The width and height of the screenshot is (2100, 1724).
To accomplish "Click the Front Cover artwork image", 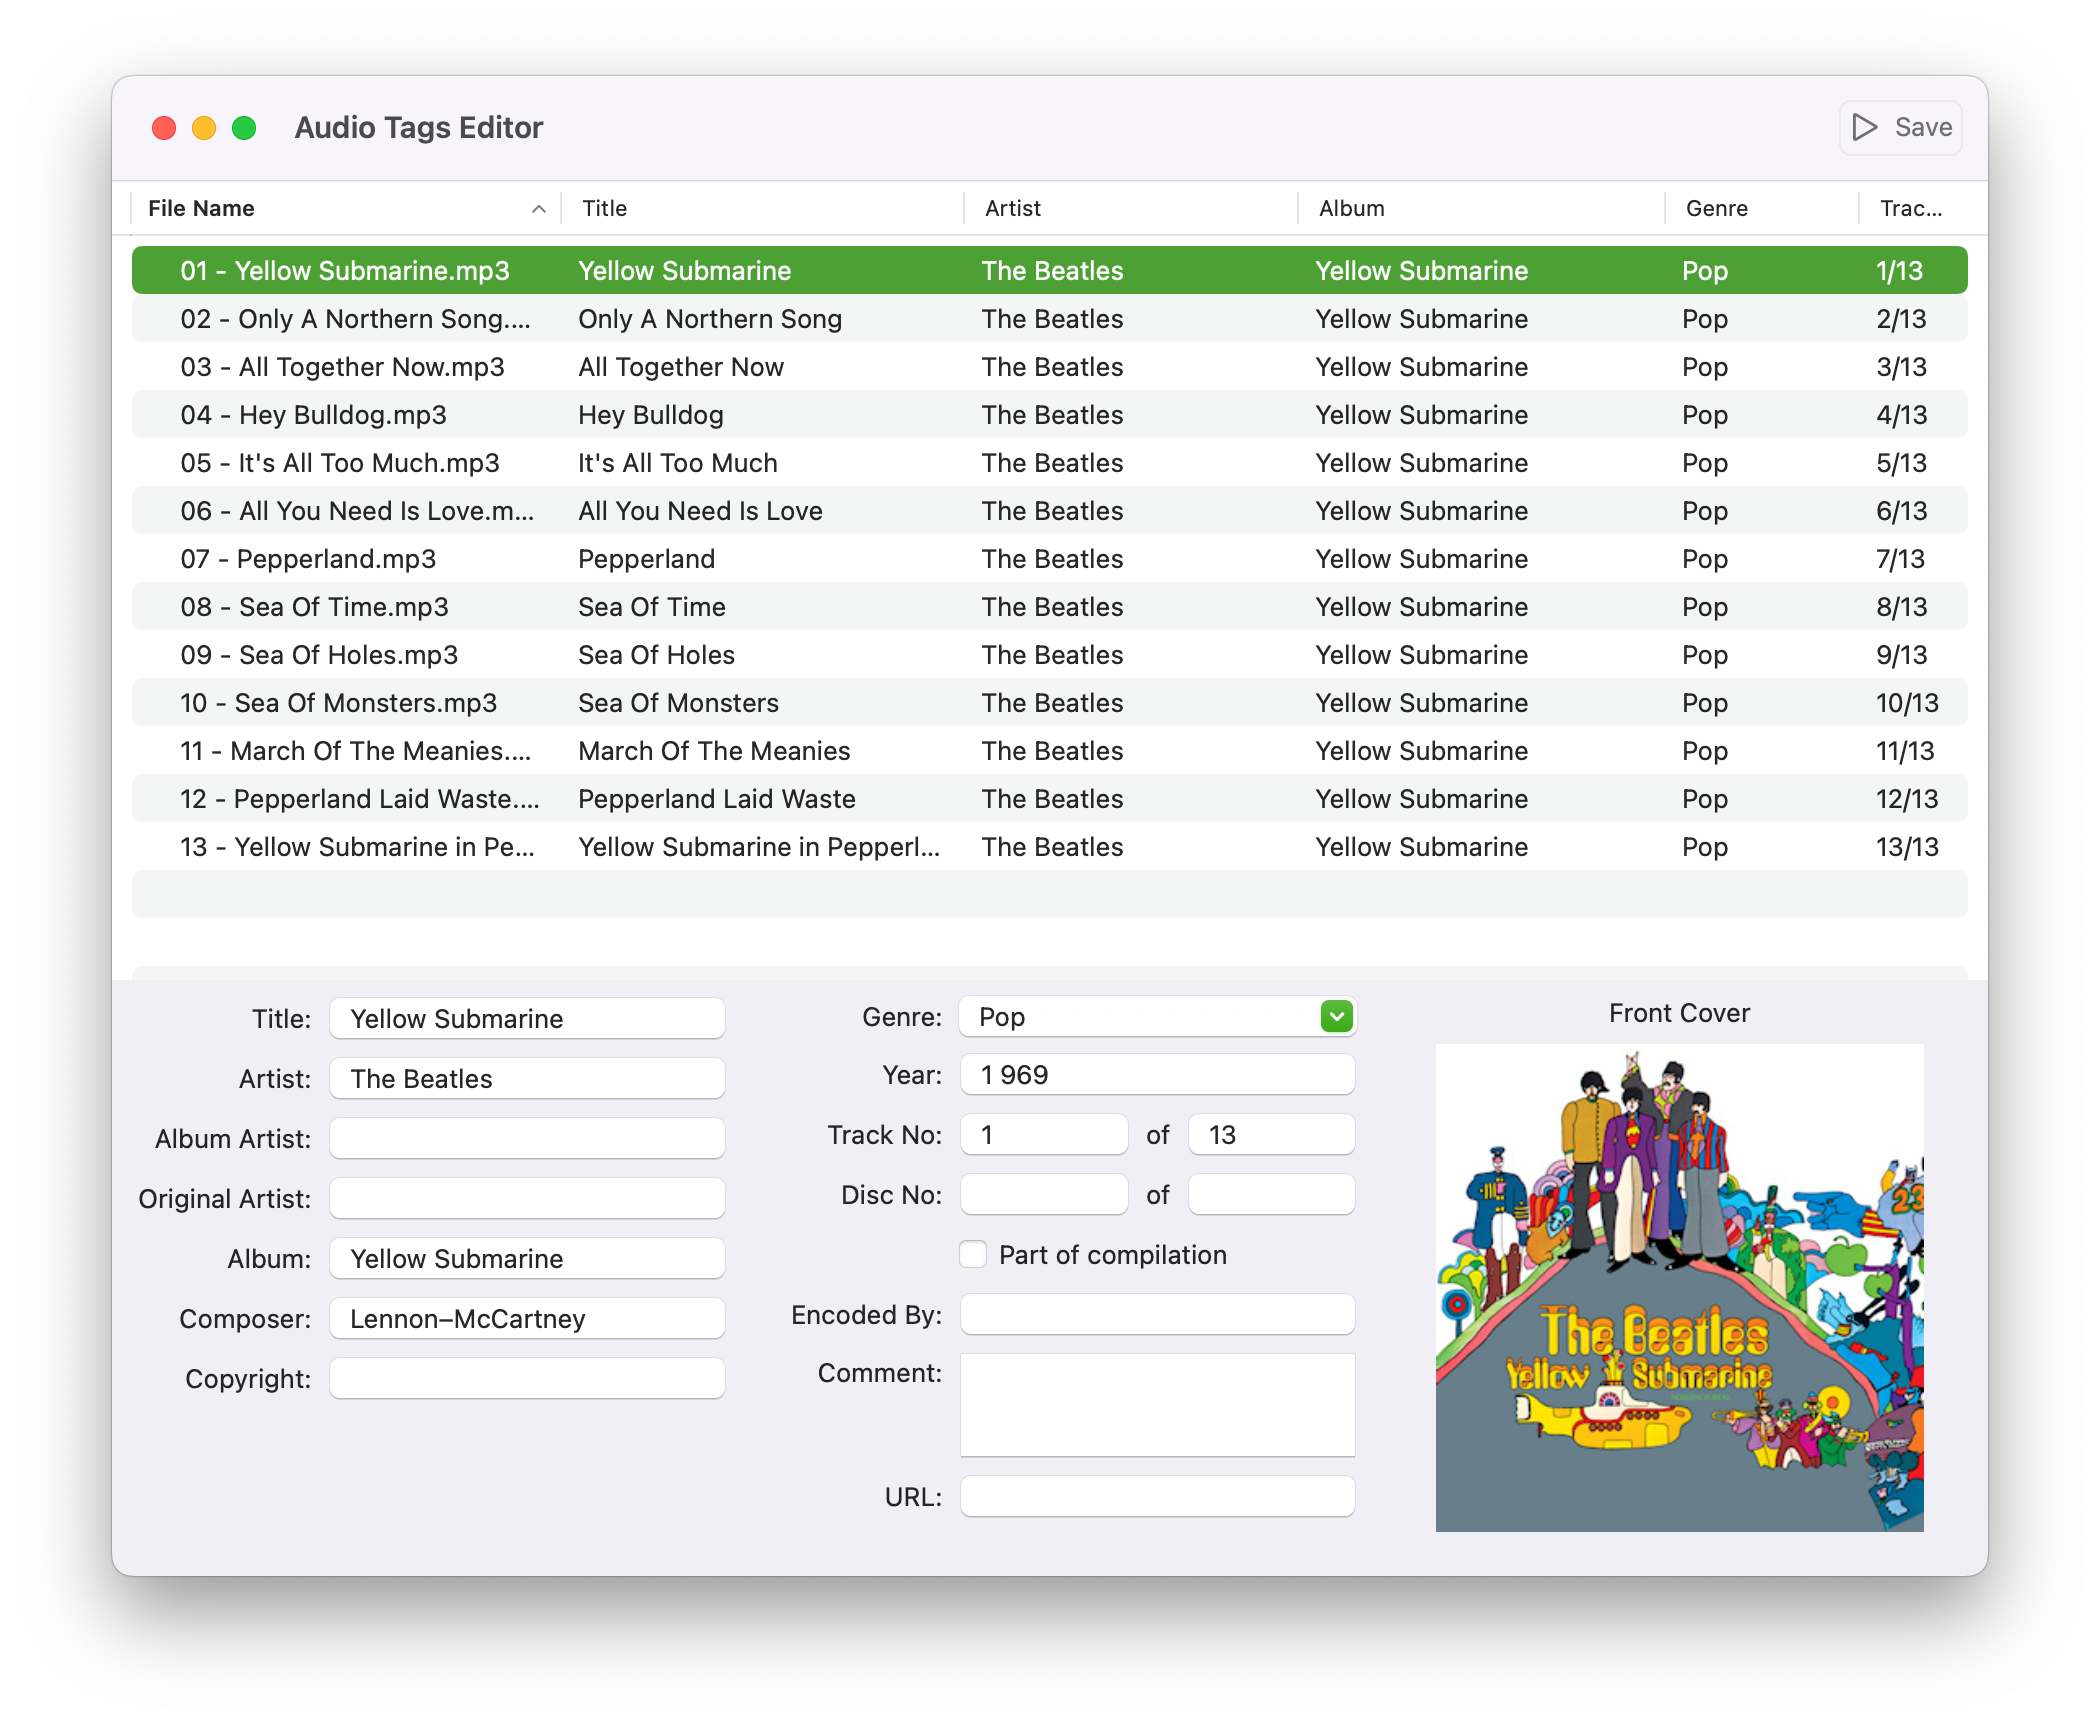I will click(1679, 1287).
